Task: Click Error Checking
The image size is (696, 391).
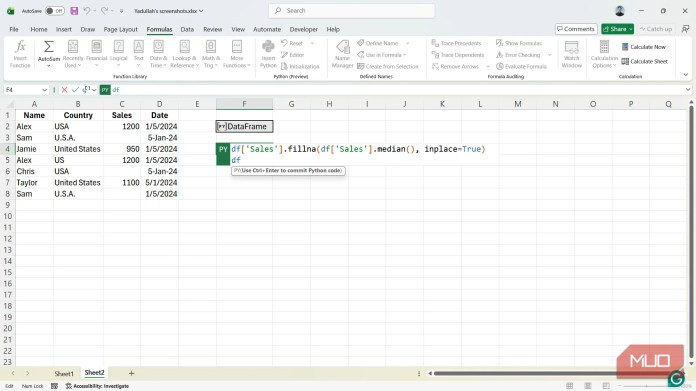Action: pyautogui.click(x=518, y=55)
